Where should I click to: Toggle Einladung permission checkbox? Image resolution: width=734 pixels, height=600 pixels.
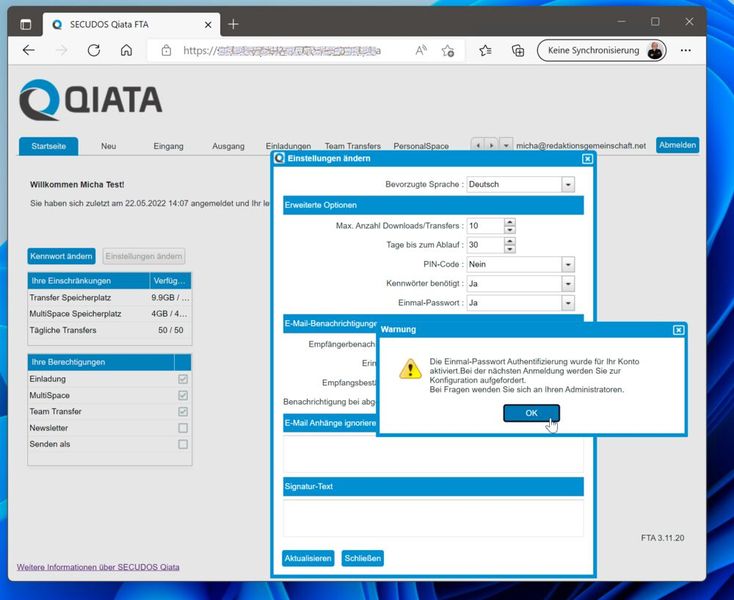pos(183,379)
